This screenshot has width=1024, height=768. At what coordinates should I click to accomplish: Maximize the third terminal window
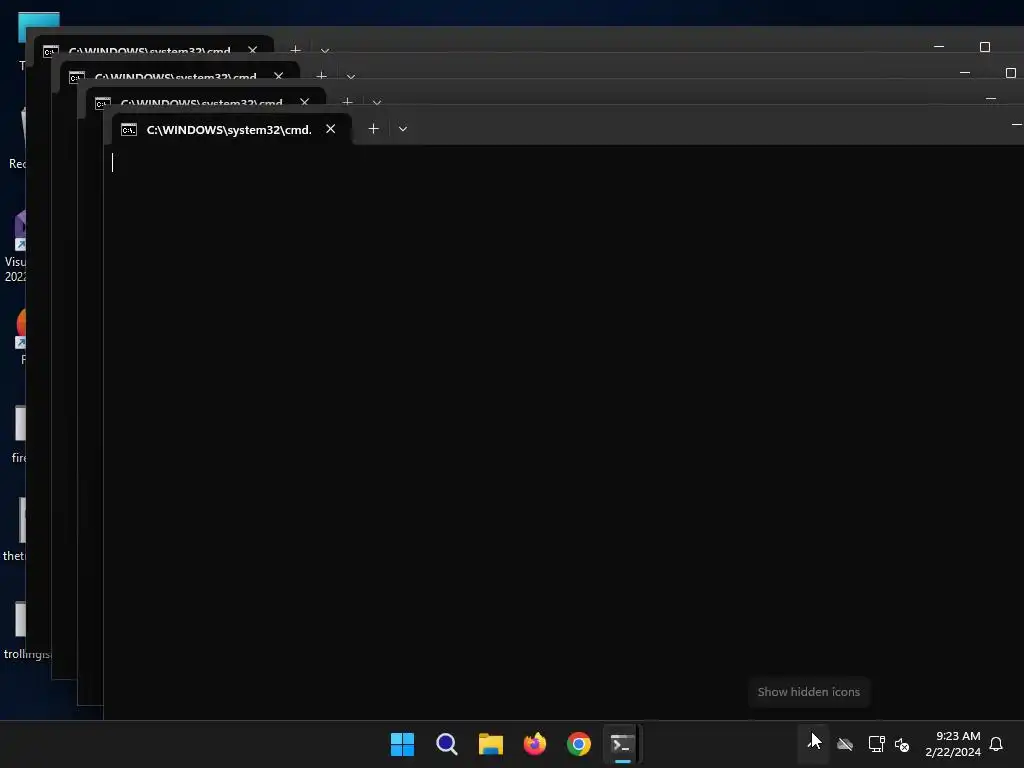click(x=1010, y=72)
